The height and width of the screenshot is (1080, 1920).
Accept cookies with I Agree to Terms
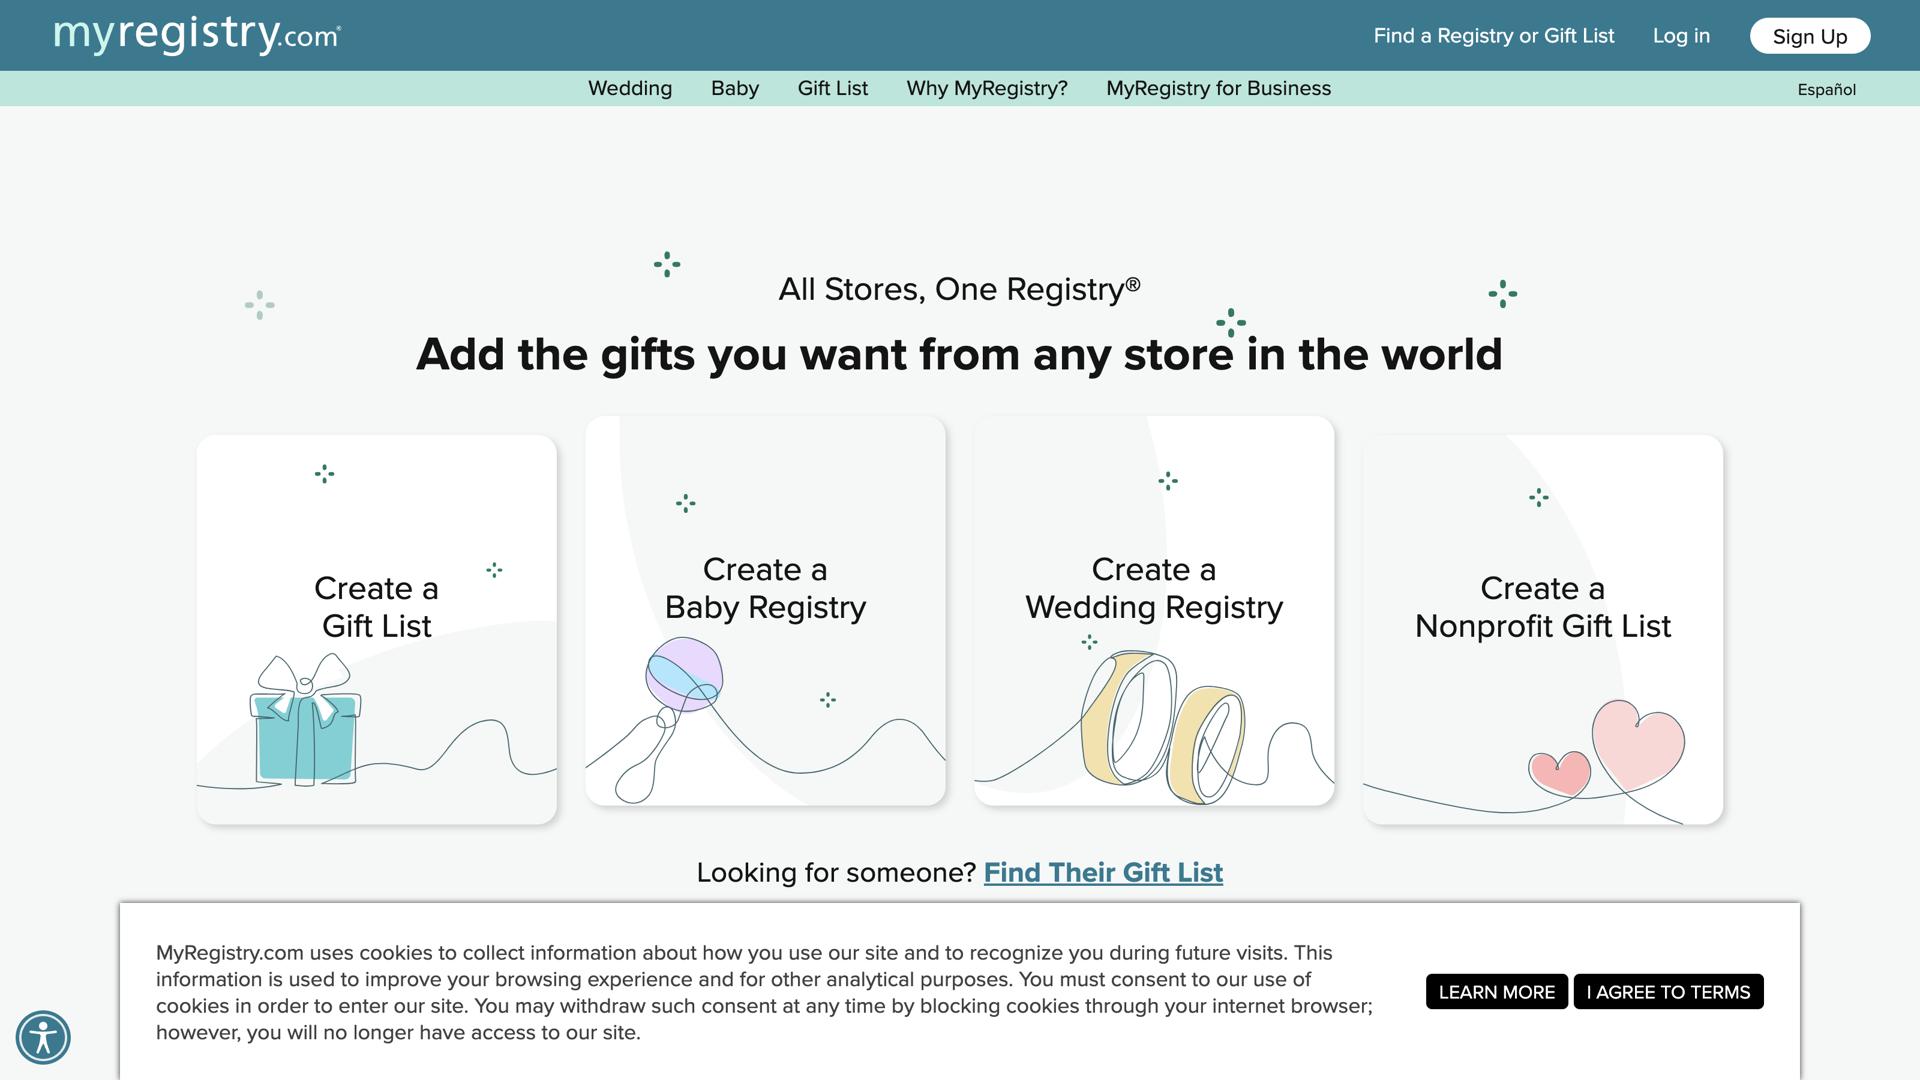coord(1668,992)
